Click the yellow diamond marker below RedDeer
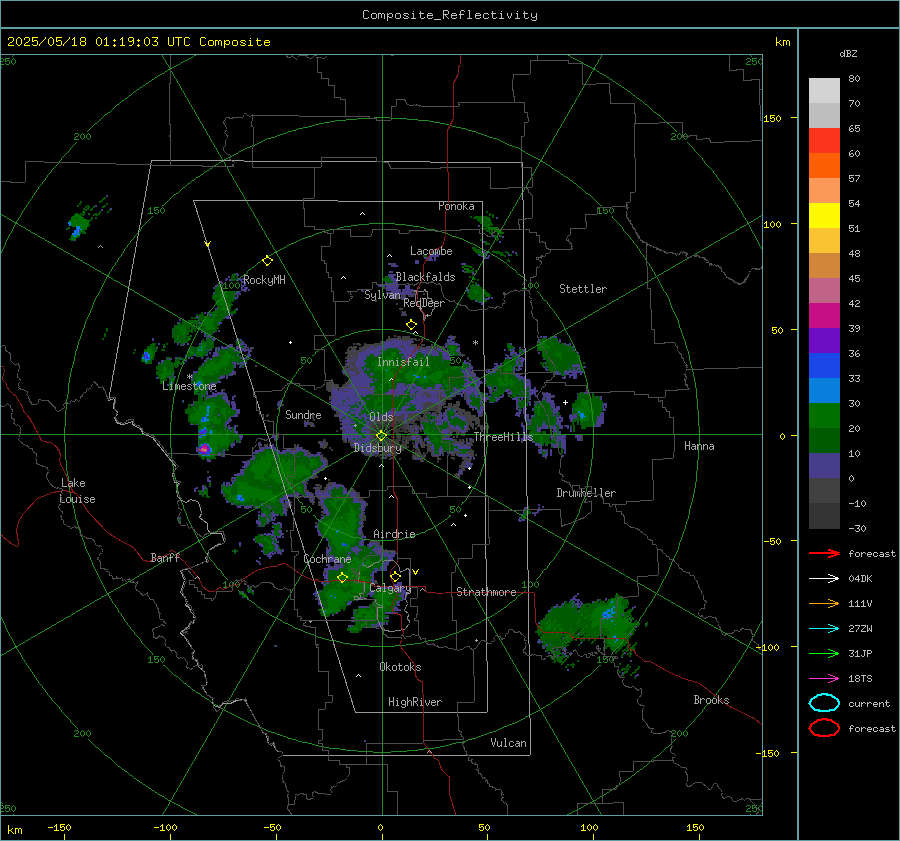The width and height of the screenshot is (900, 841). [411, 325]
